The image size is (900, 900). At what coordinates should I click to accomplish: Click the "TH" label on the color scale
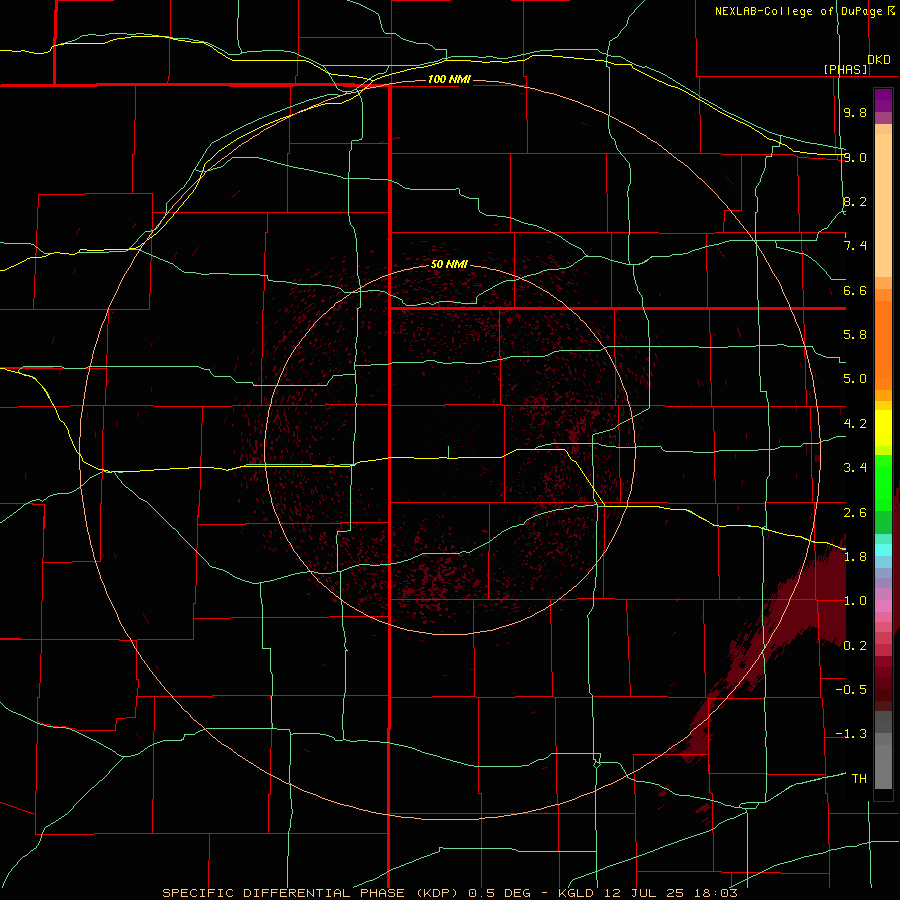[859, 779]
